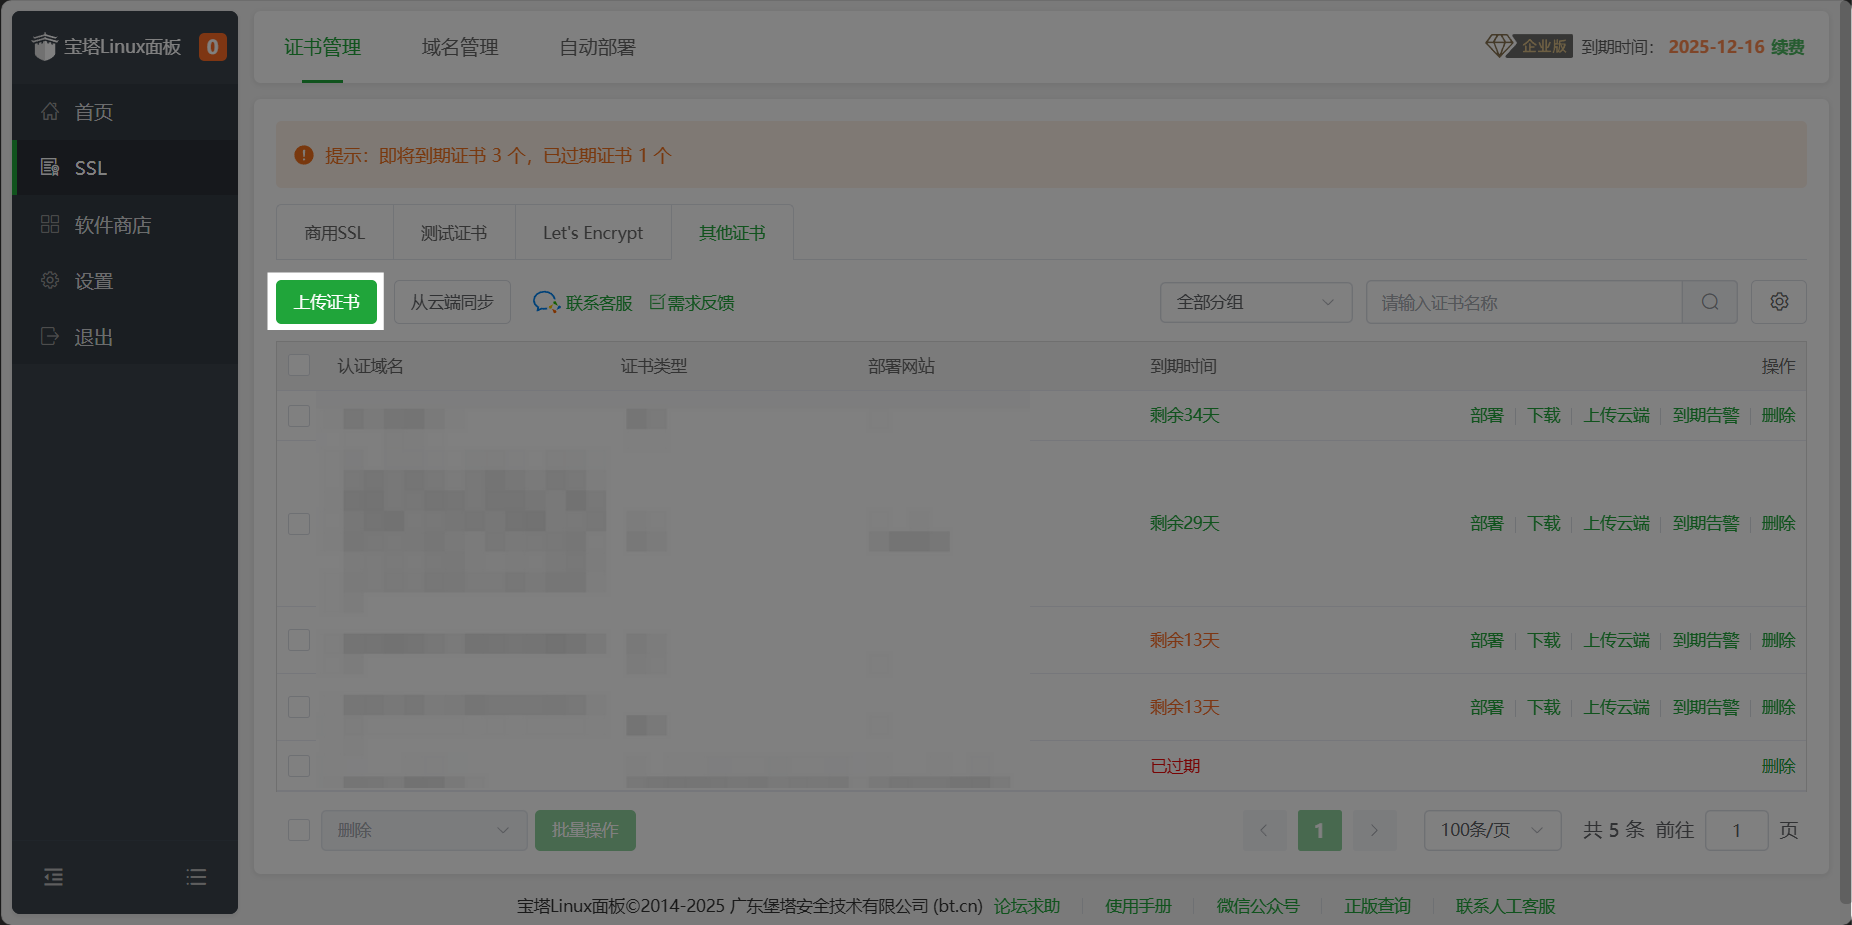Viewport: 1852px width, 925px height.
Task: Open the table settings gear icon
Action: click(1779, 301)
